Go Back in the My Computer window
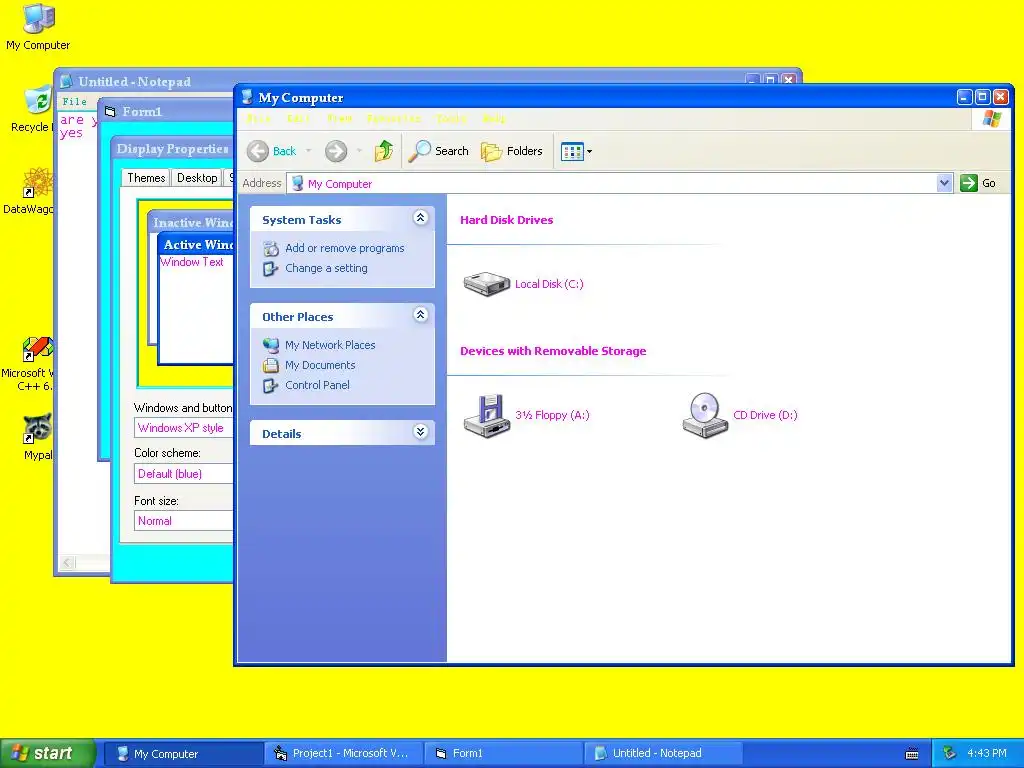Image resolution: width=1024 pixels, height=768 pixels. click(x=272, y=151)
